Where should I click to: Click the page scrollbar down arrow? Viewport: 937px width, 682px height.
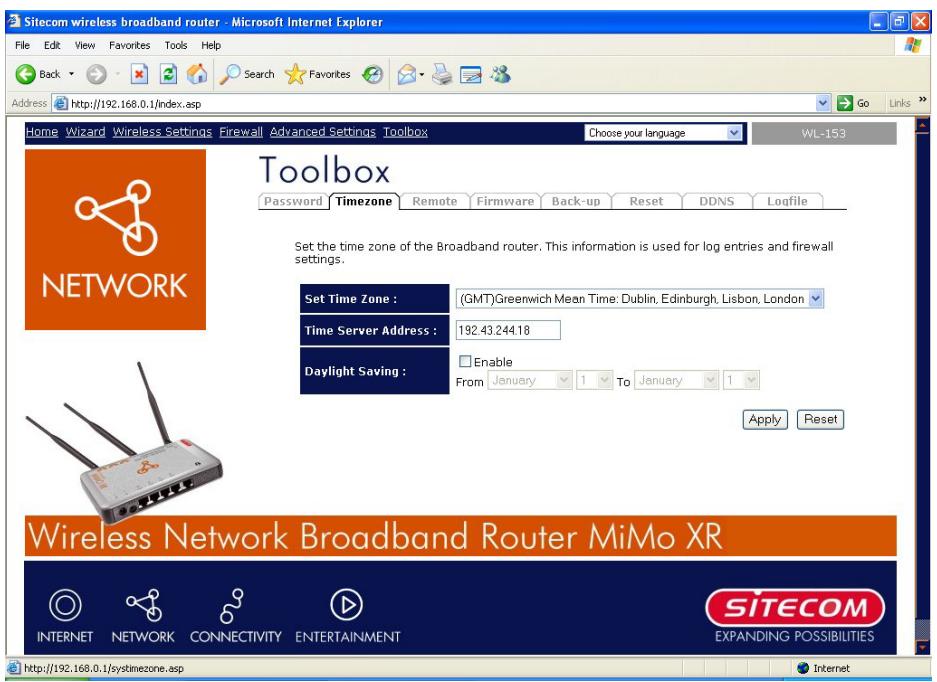923,647
